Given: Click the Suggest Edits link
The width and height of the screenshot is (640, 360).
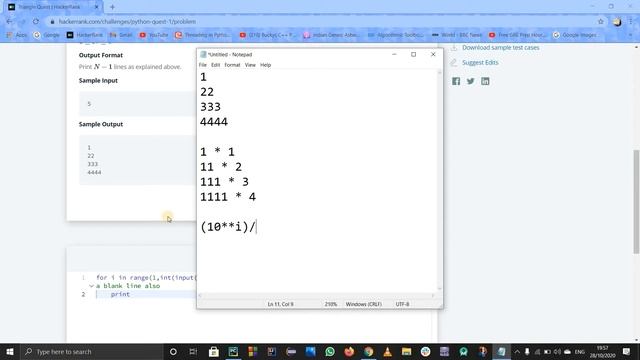Looking at the screenshot, I should click(480, 62).
